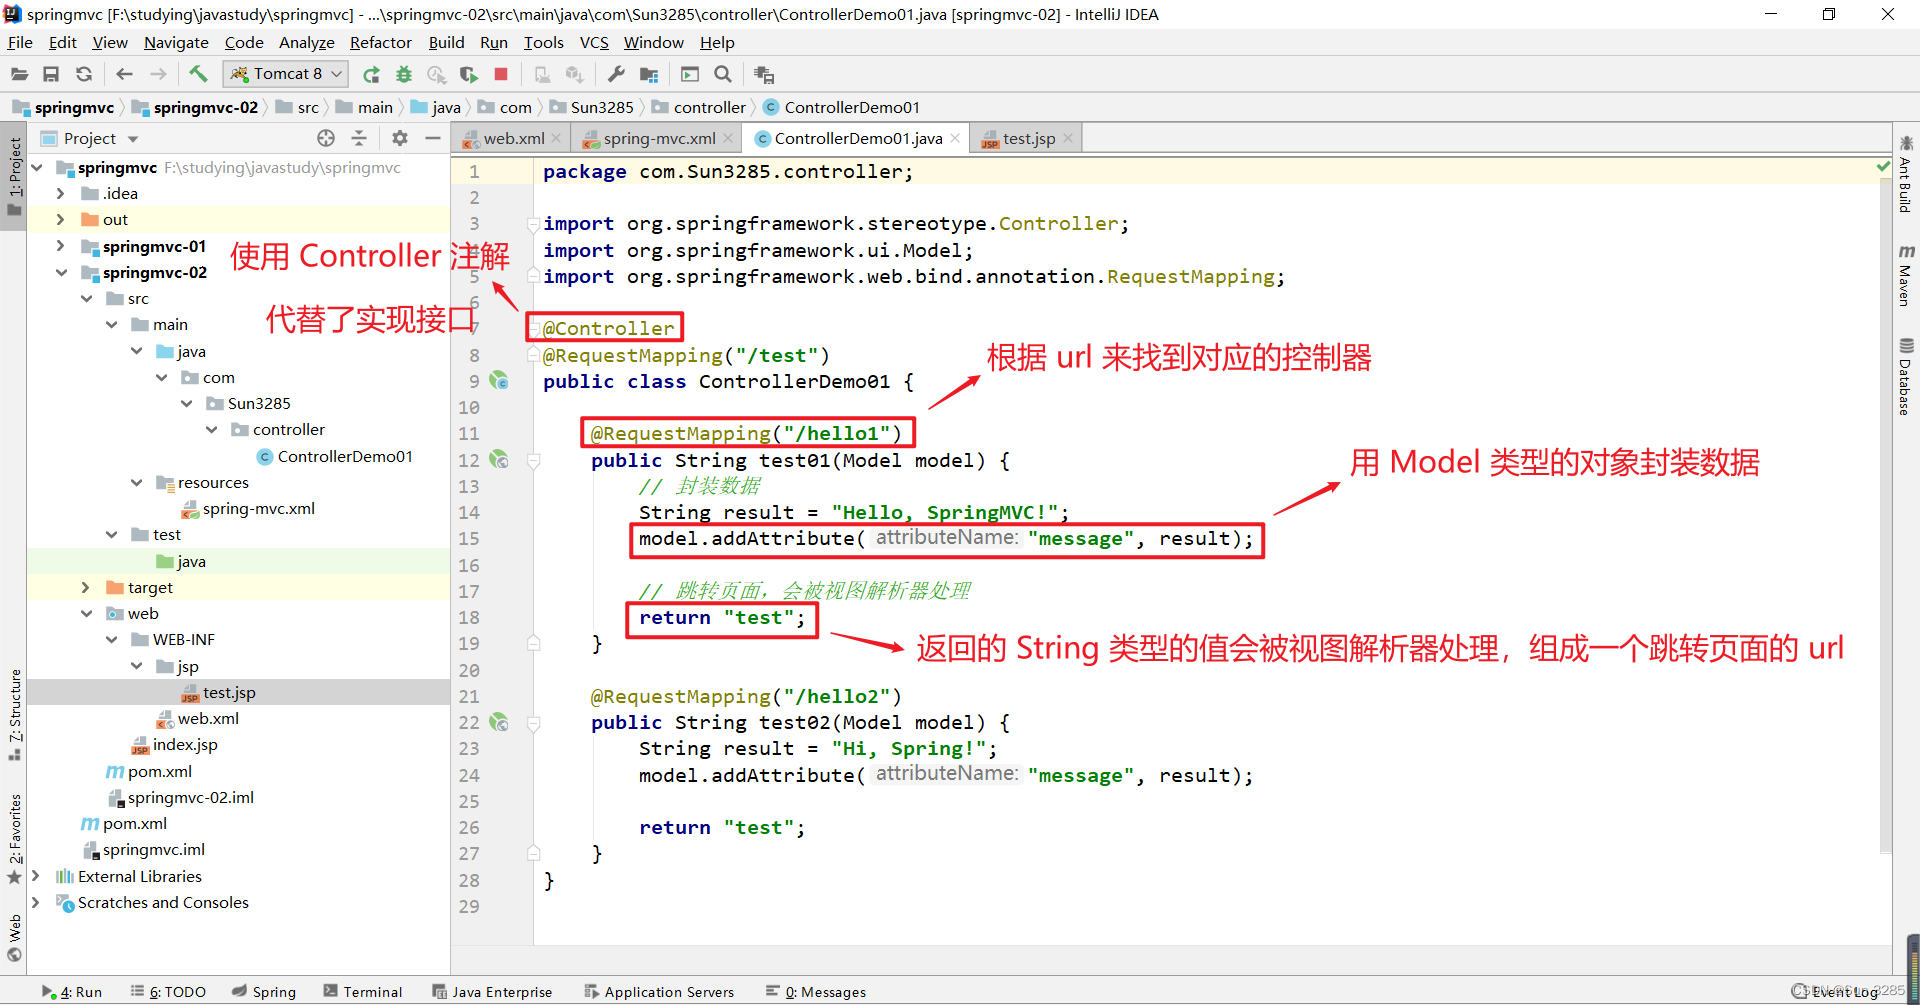Select index.jsp in the project tree

(x=174, y=744)
